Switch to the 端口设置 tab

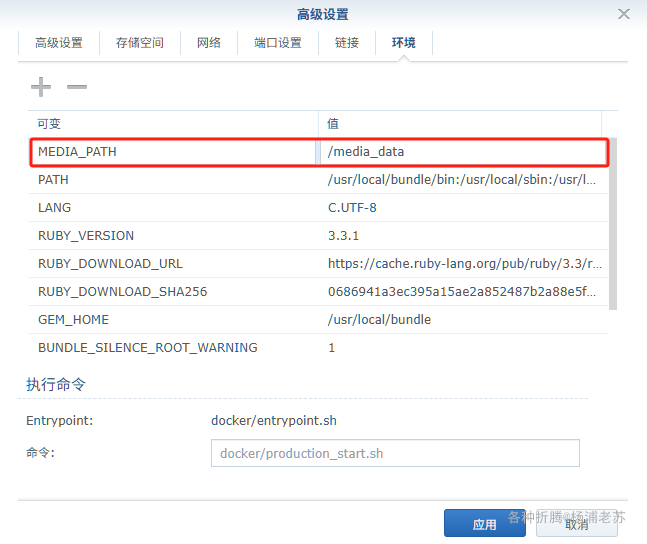[278, 43]
